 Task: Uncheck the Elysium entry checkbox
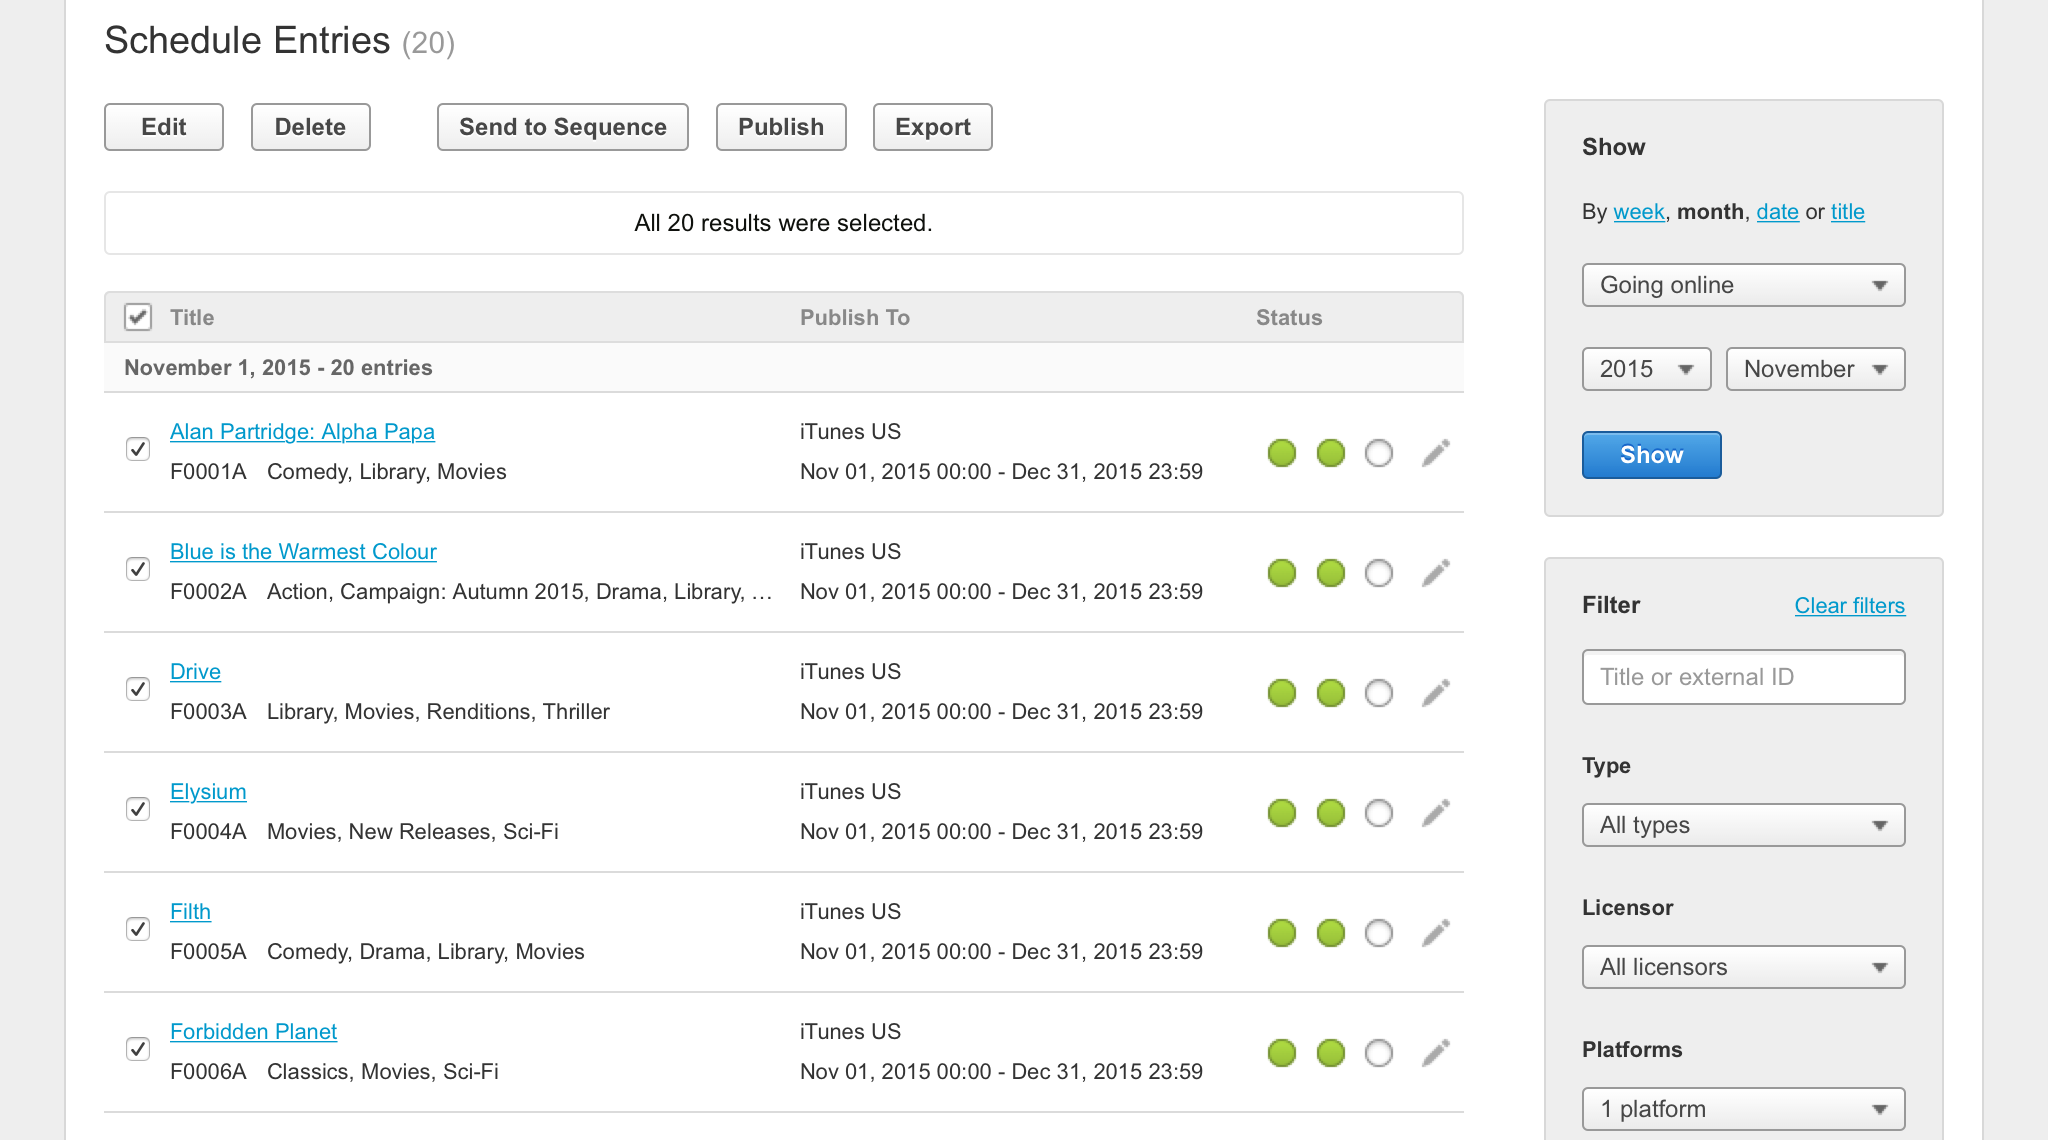pyautogui.click(x=138, y=809)
